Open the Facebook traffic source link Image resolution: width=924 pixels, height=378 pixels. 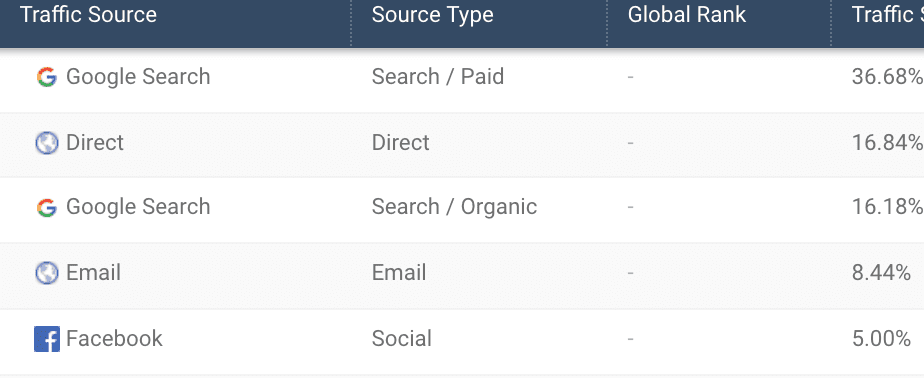point(114,338)
